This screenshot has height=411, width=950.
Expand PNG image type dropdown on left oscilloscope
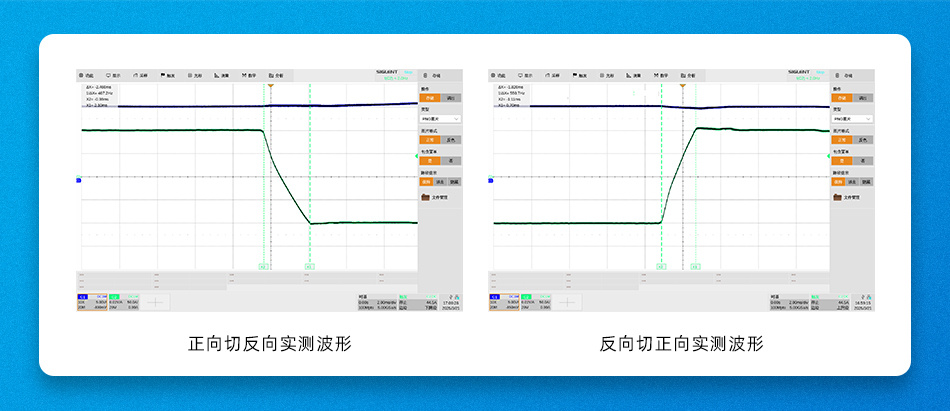[x=440, y=119]
